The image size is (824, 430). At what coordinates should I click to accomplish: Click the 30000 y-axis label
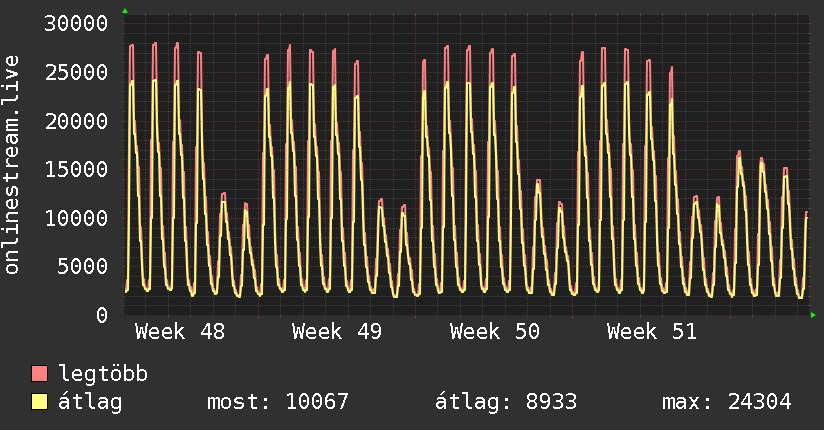[78, 24]
